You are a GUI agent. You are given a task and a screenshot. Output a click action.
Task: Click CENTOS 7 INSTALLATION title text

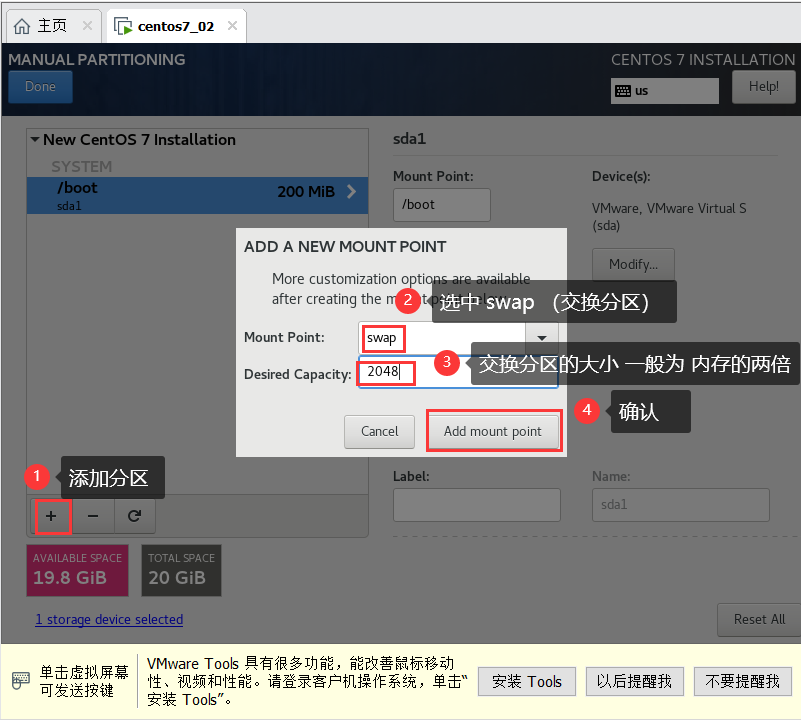(703, 60)
